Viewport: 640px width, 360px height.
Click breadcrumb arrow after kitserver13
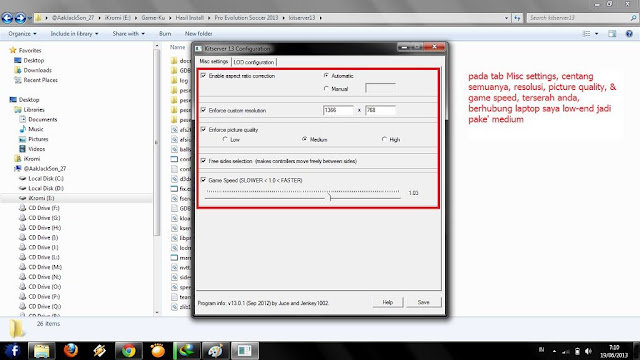tap(321, 18)
